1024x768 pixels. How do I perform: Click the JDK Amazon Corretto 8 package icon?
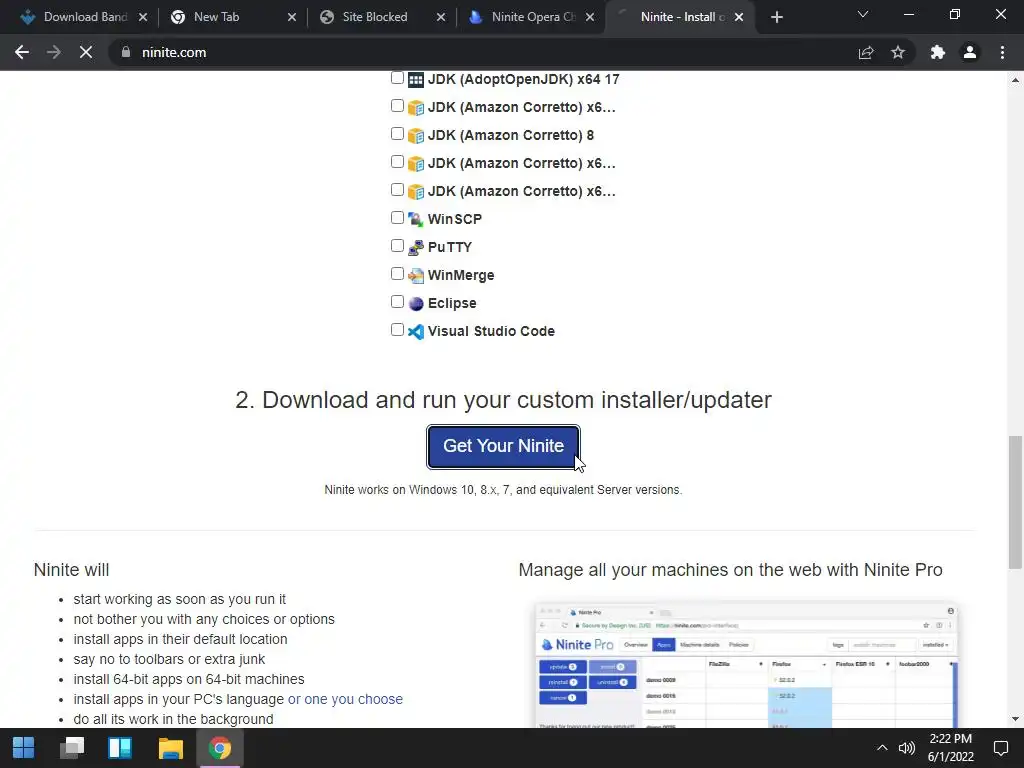416,136
